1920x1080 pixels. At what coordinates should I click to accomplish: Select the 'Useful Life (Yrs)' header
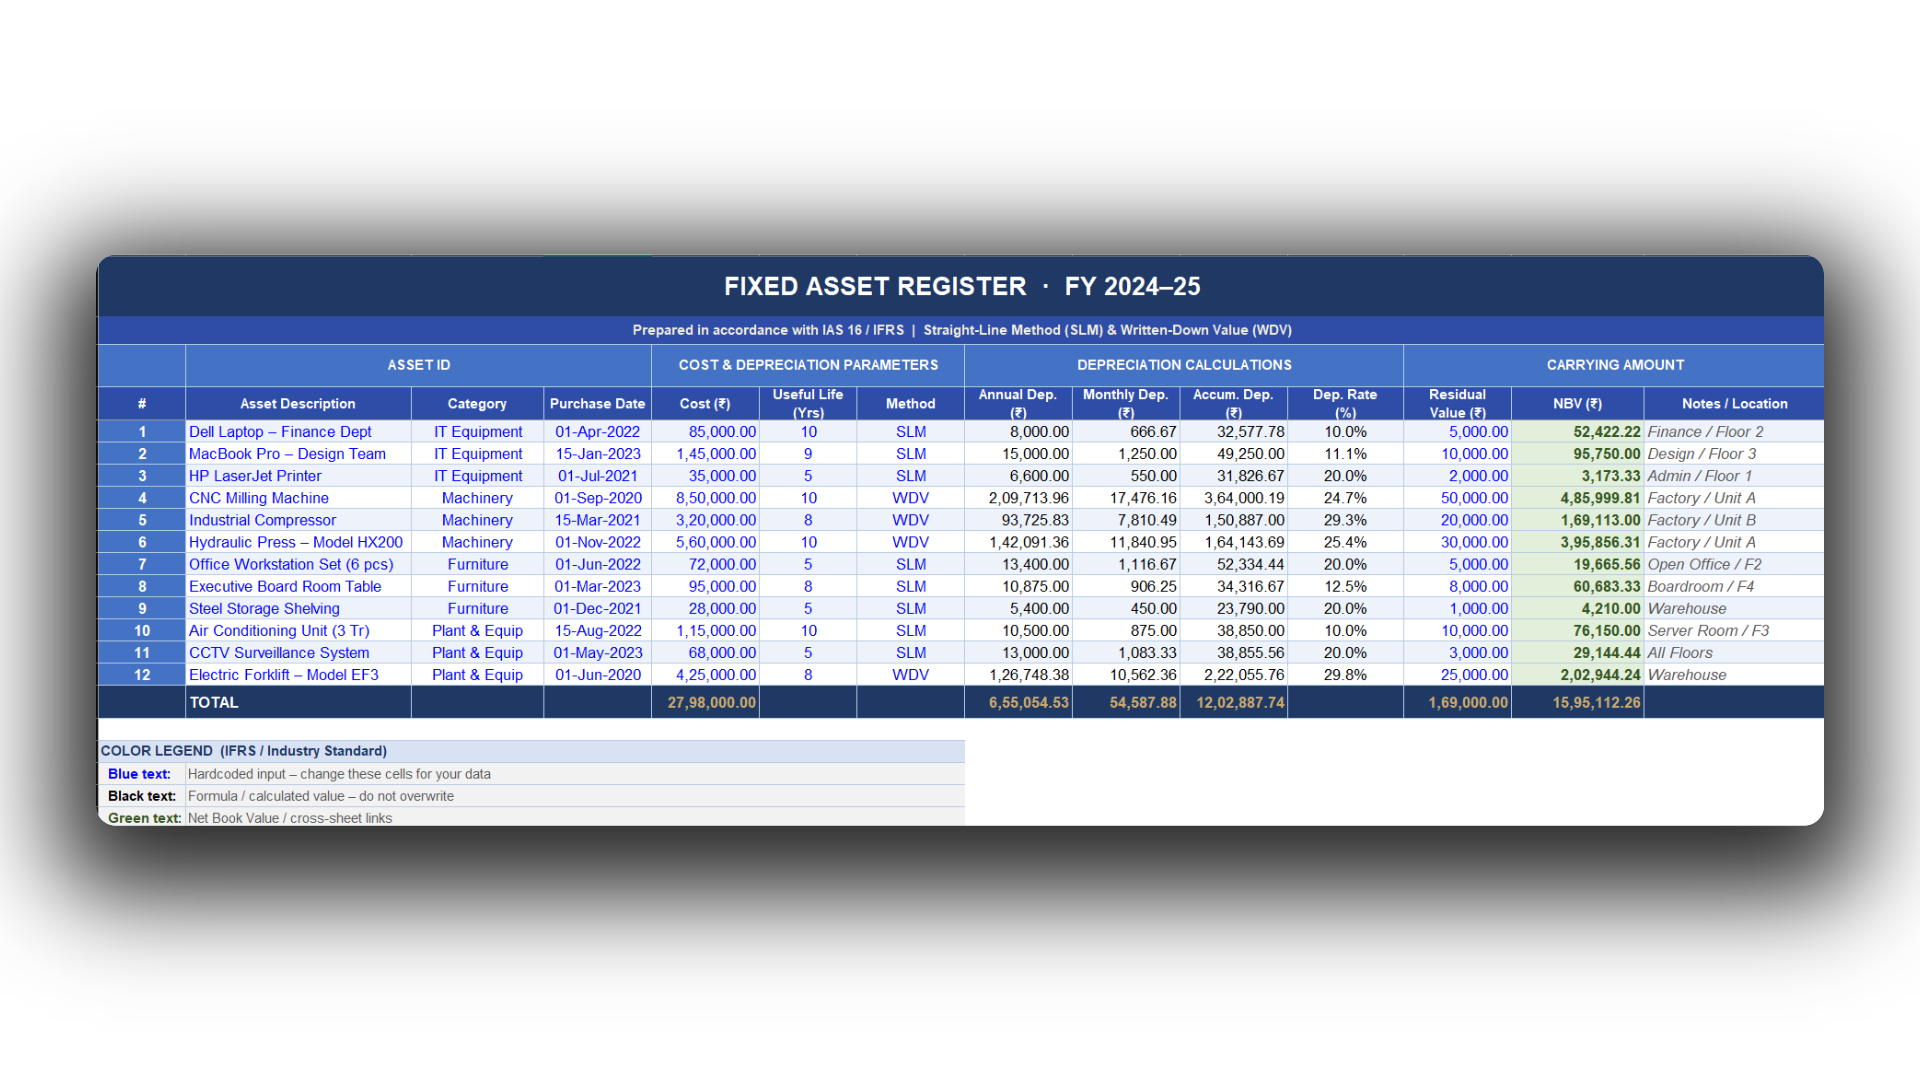click(808, 404)
